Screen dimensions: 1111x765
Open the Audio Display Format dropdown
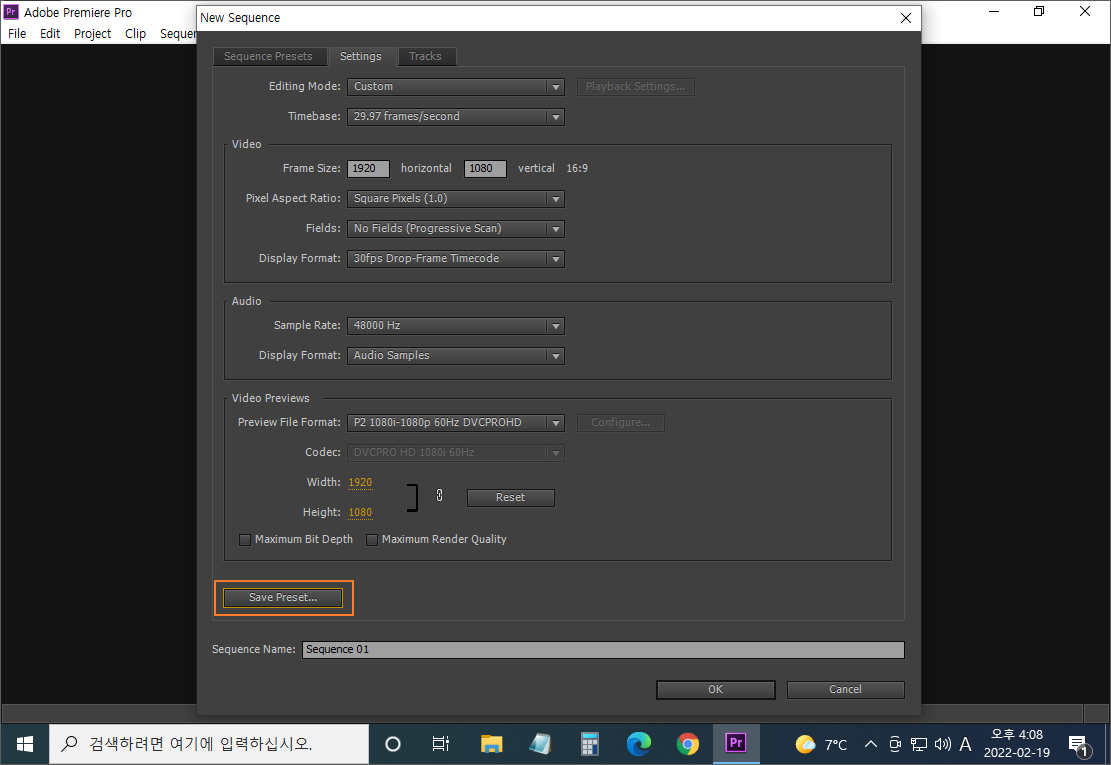pos(456,356)
